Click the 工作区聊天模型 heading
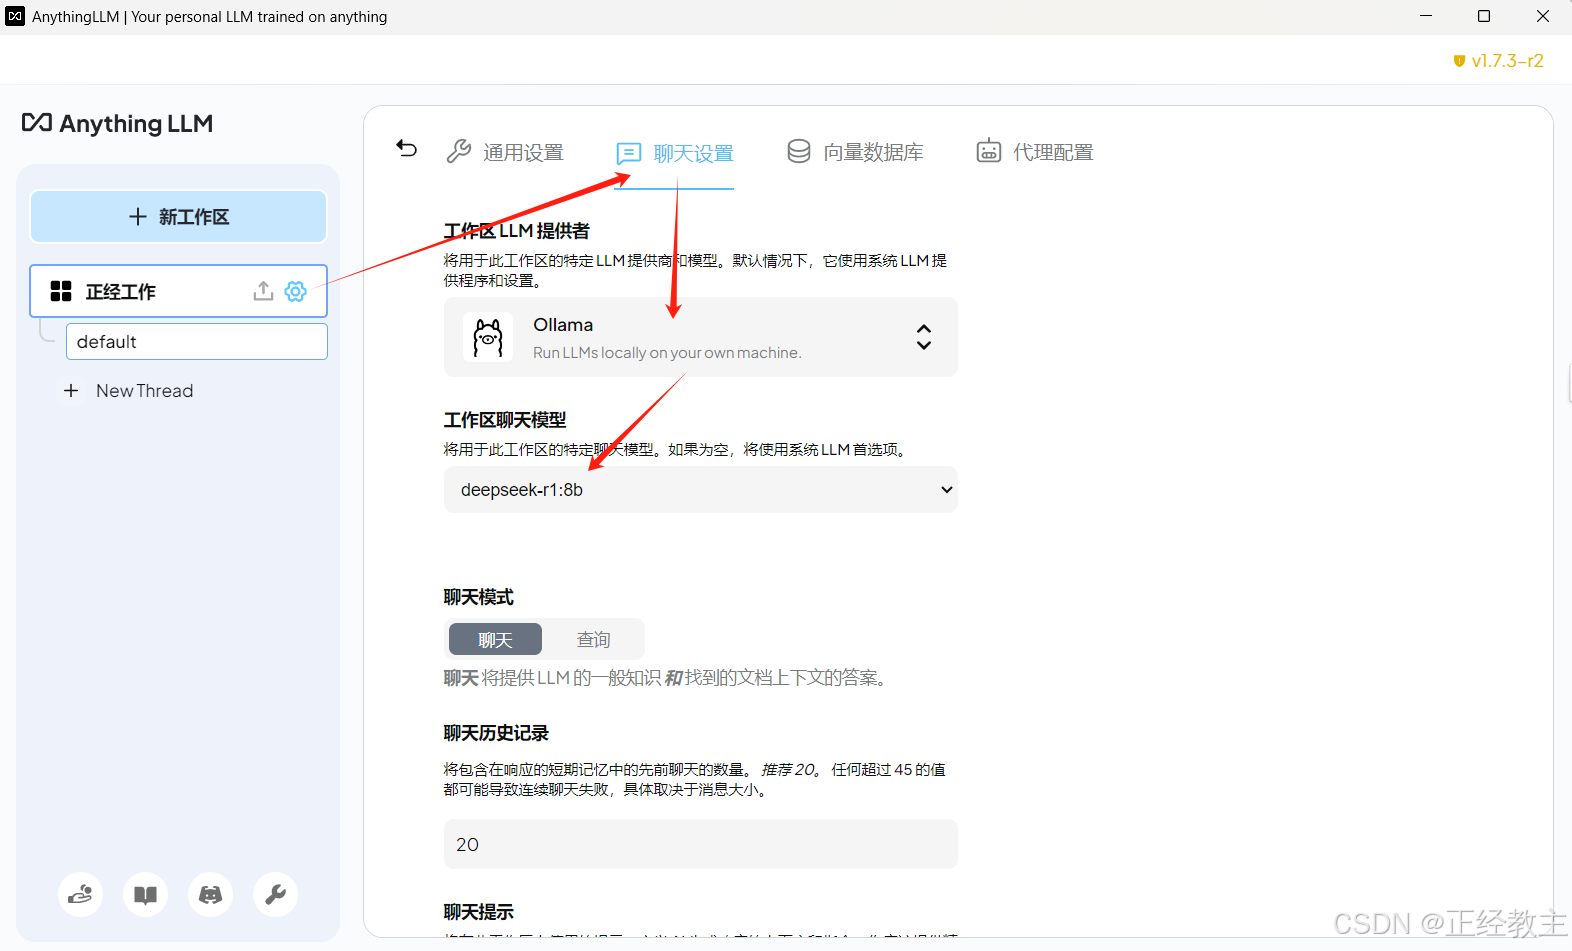Viewport: 1572px width, 951px height. (x=505, y=420)
